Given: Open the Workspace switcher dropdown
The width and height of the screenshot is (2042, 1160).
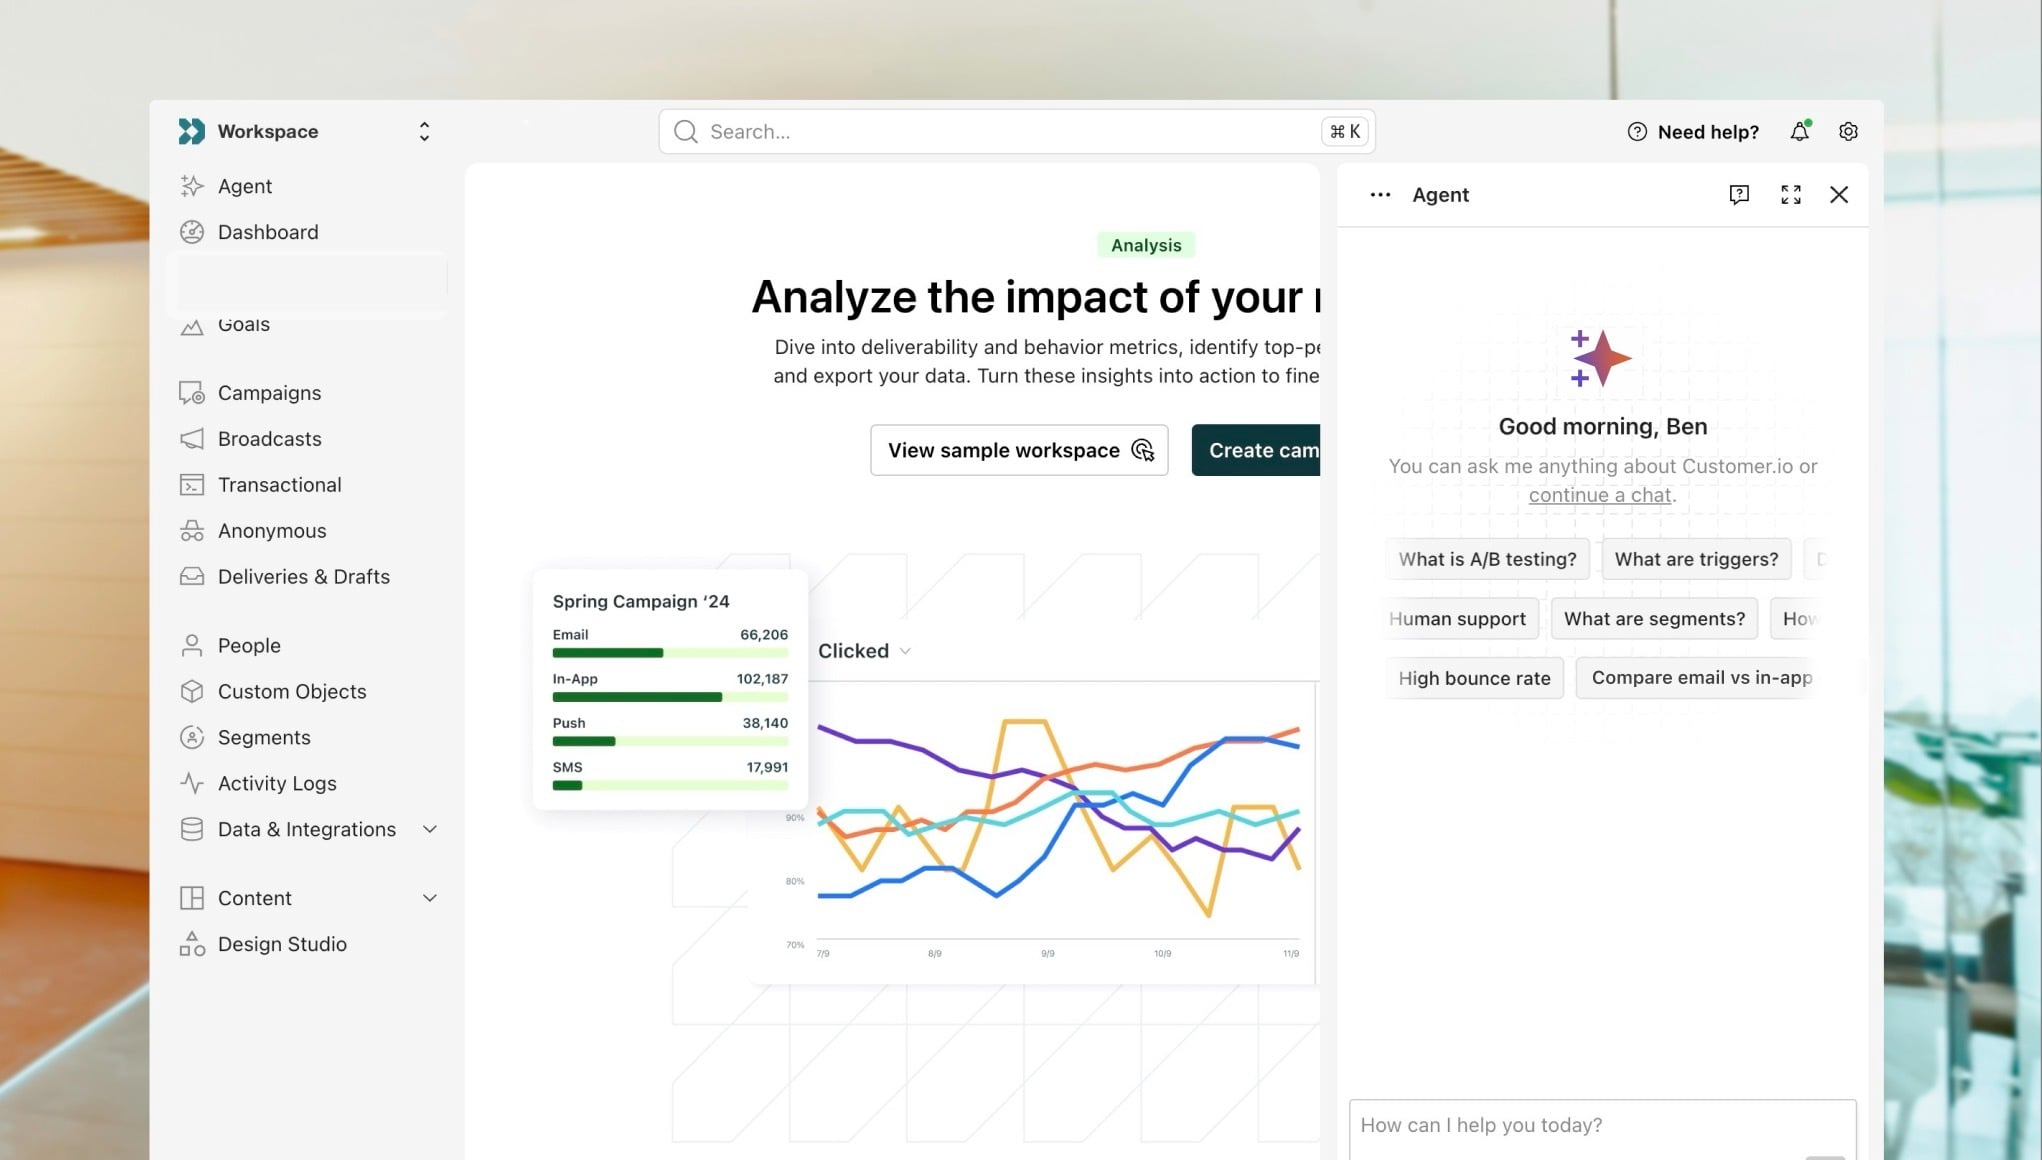Looking at the screenshot, I should (x=424, y=132).
